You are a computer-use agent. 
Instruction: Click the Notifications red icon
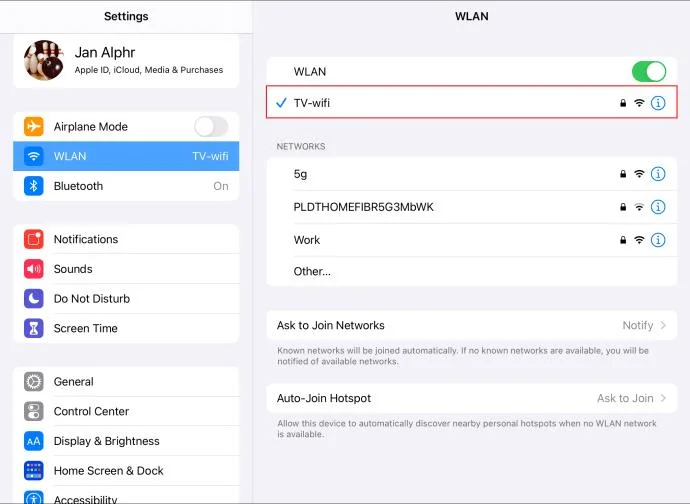click(34, 239)
